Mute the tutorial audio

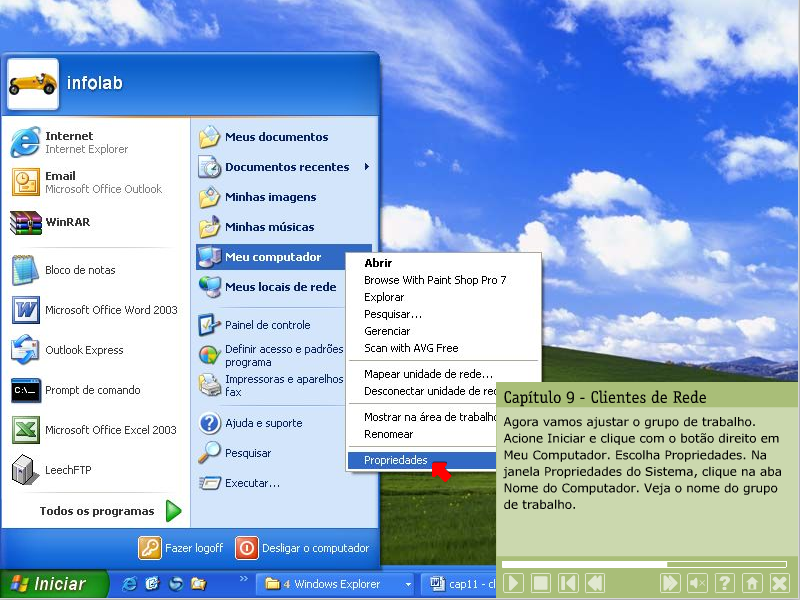tap(698, 583)
